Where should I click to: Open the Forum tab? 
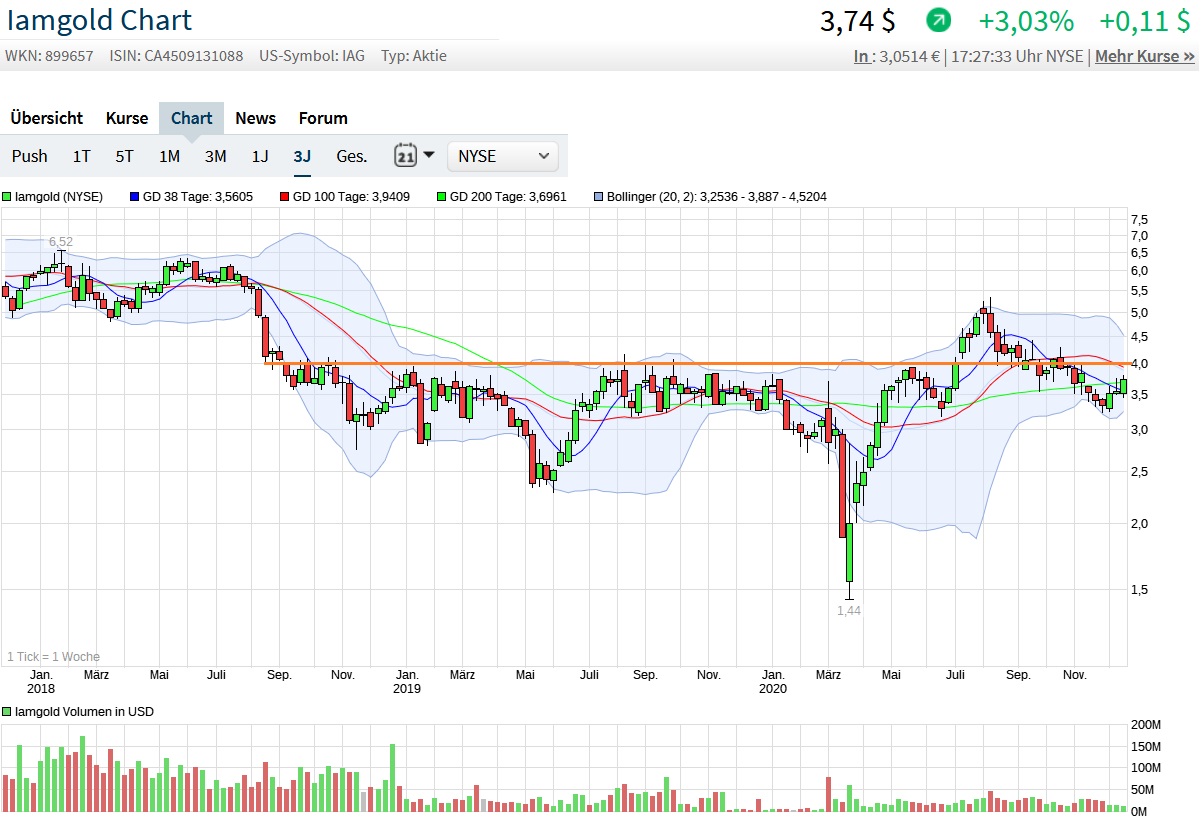(323, 118)
